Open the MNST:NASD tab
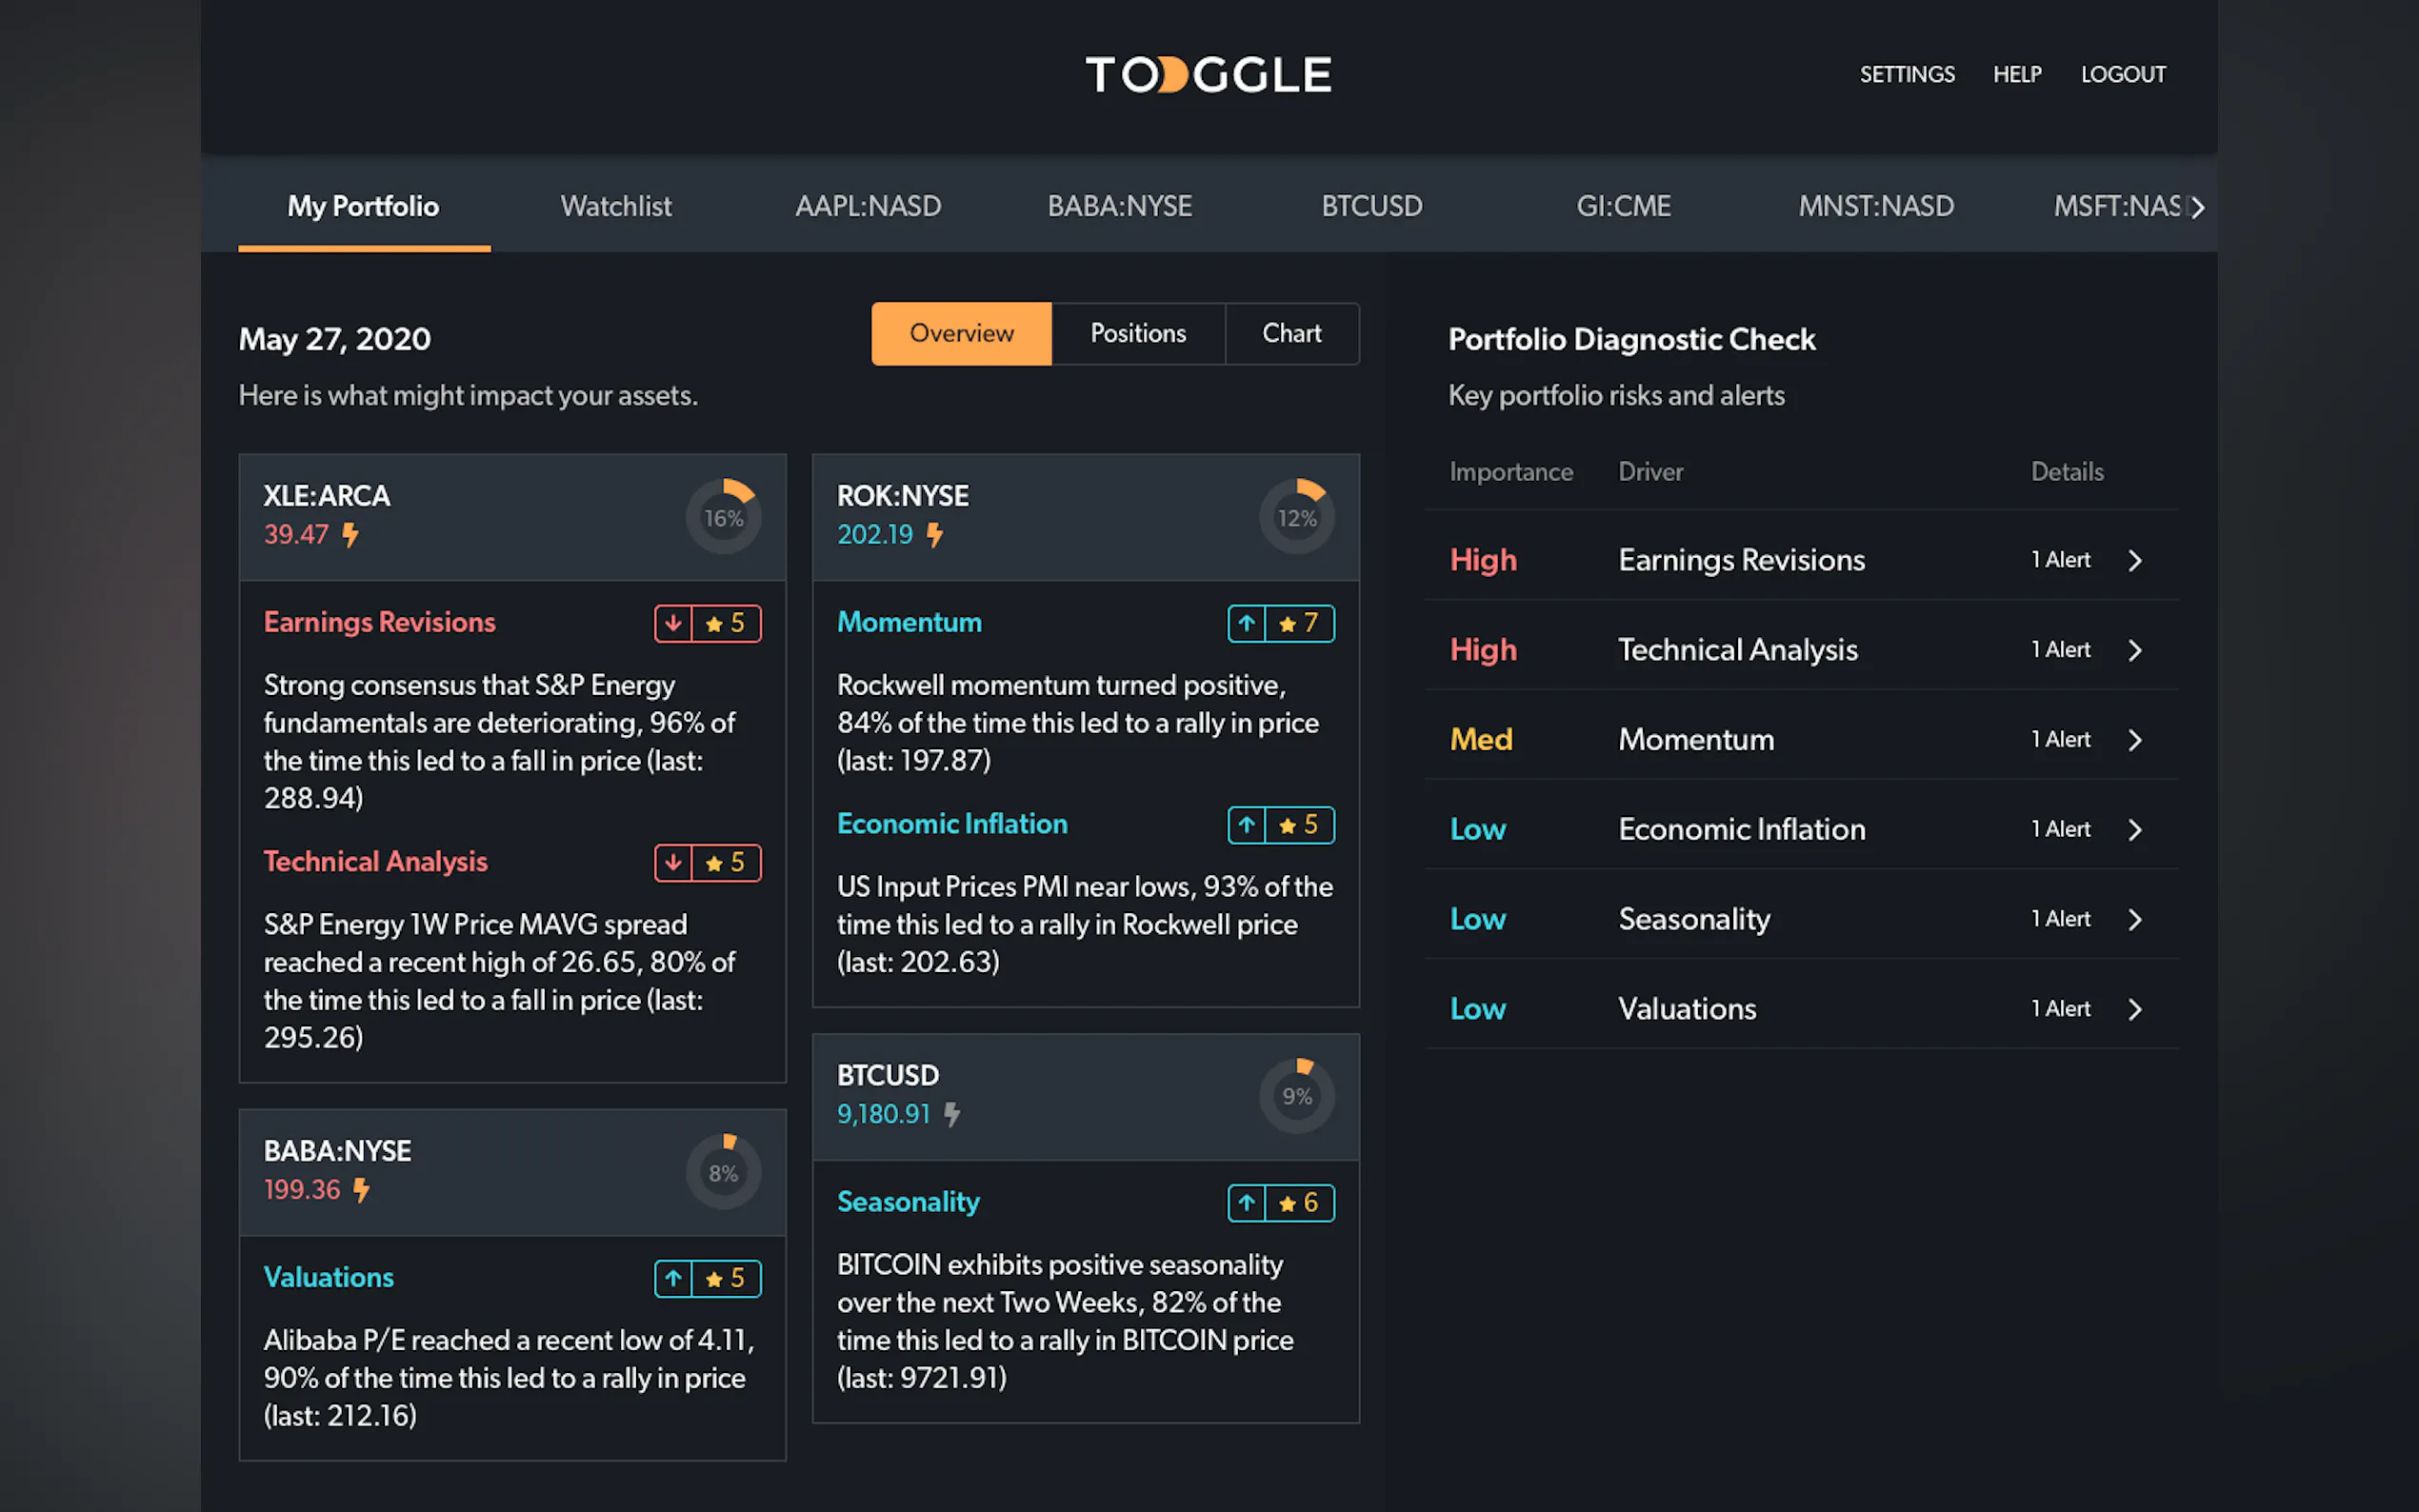 [1876, 206]
